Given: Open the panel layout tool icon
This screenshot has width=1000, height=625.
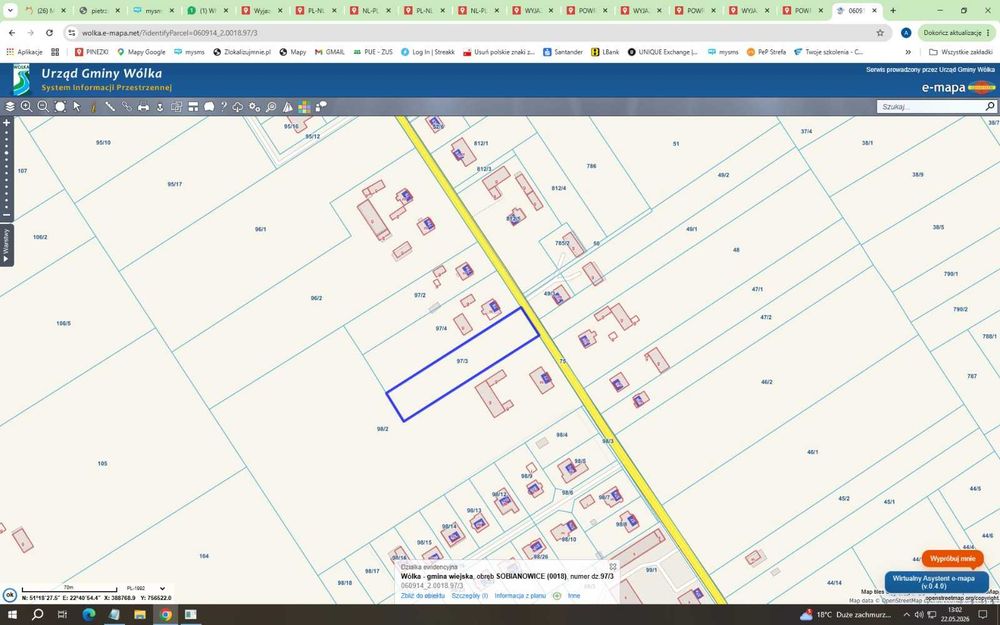Looking at the screenshot, I should [x=193, y=107].
